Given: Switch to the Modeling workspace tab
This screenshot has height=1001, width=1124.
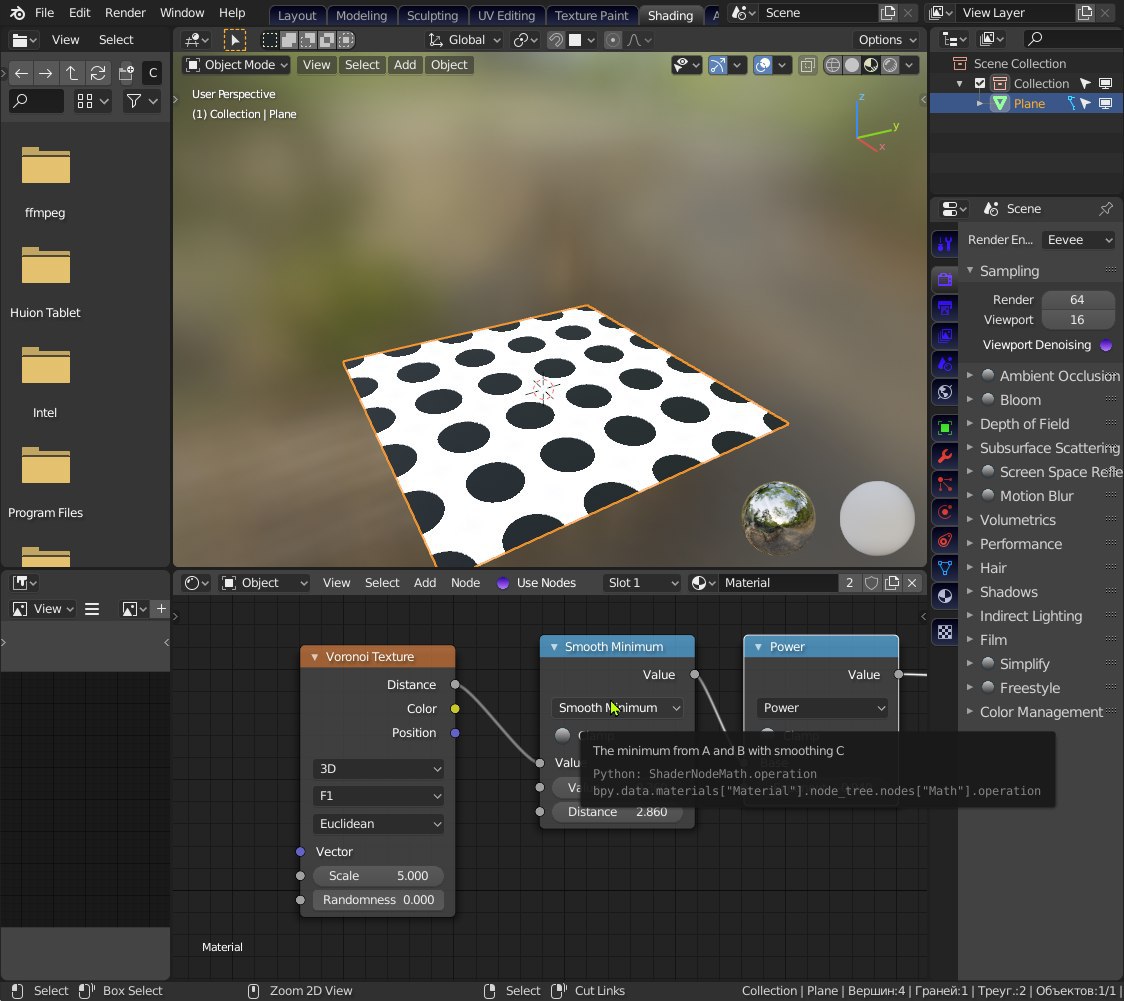Looking at the screenshot, I should pyautogui.click(x=361, y=15).
